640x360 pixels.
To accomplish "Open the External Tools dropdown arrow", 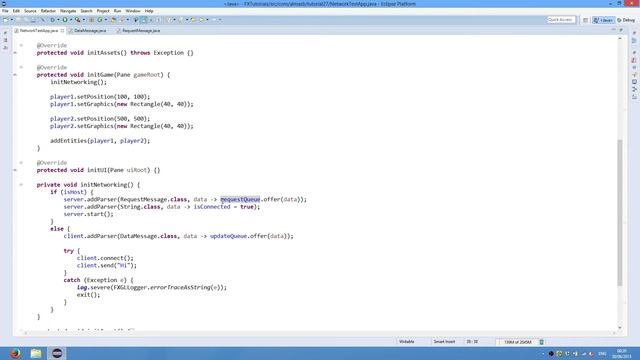I will click(84, 20).
